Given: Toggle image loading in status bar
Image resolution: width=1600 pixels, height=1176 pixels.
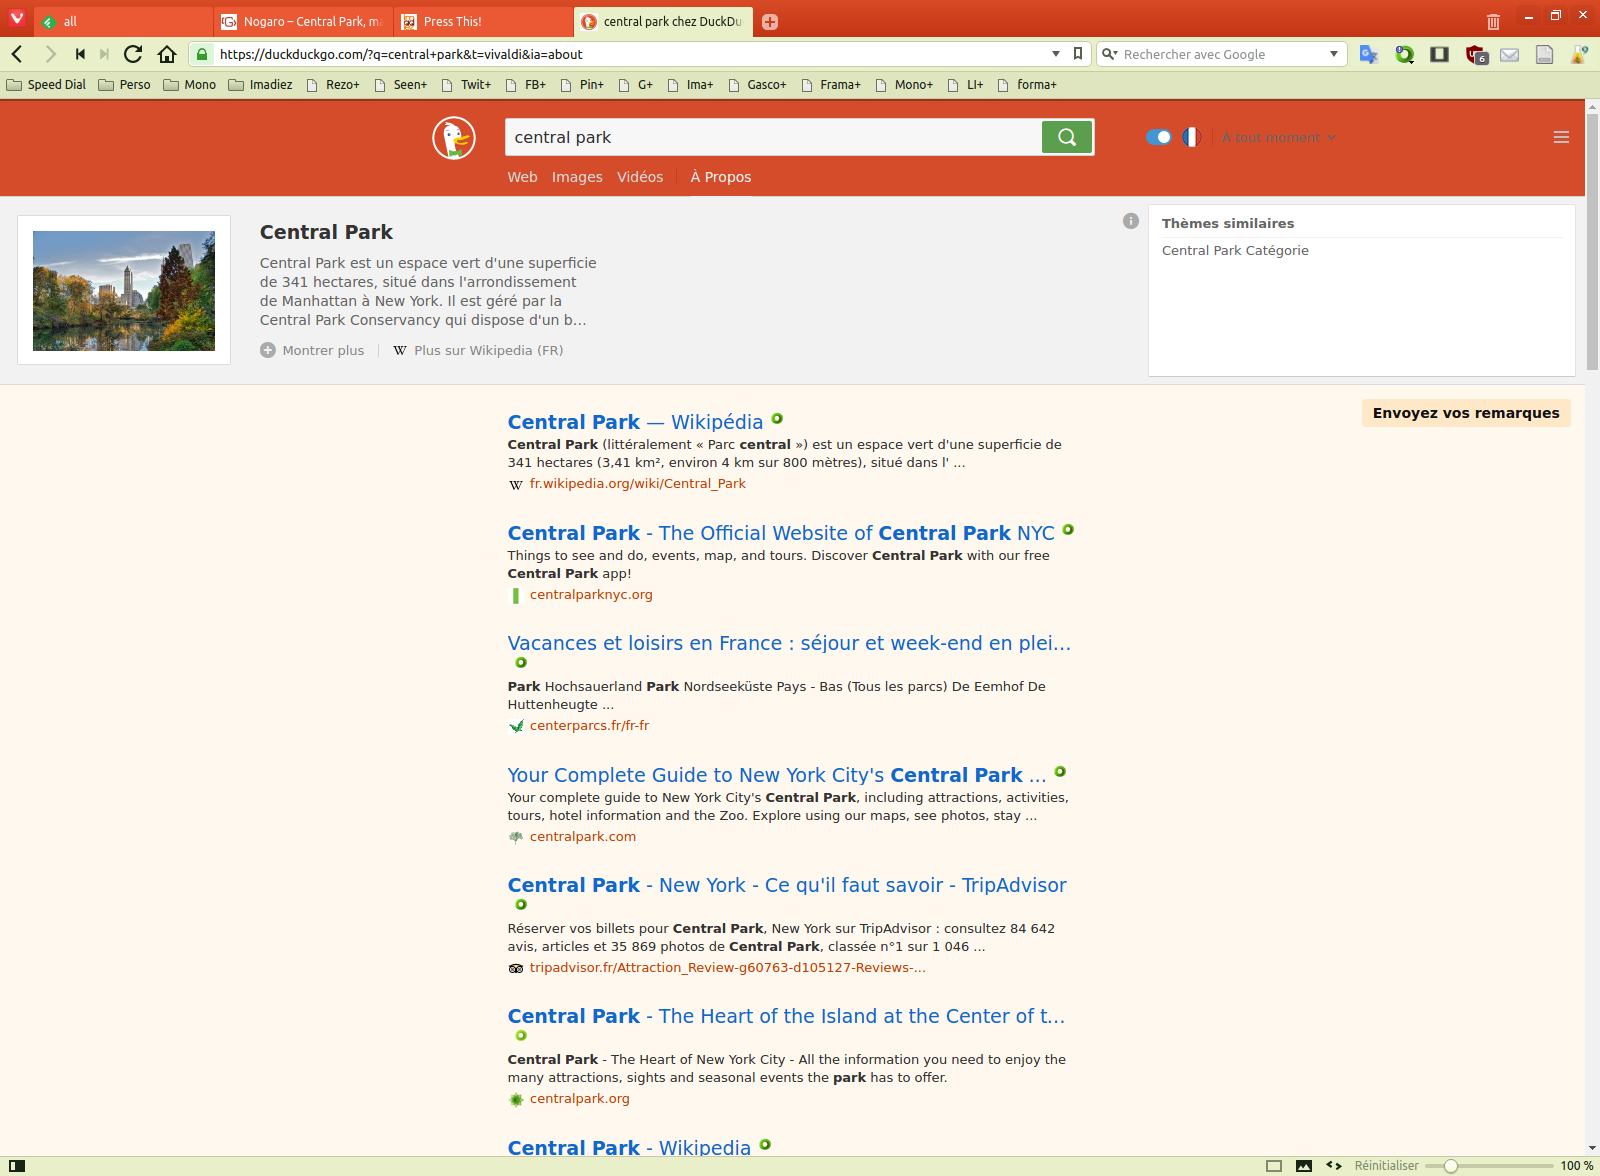Looking at the screenshot, I should click(1304, 1166).
